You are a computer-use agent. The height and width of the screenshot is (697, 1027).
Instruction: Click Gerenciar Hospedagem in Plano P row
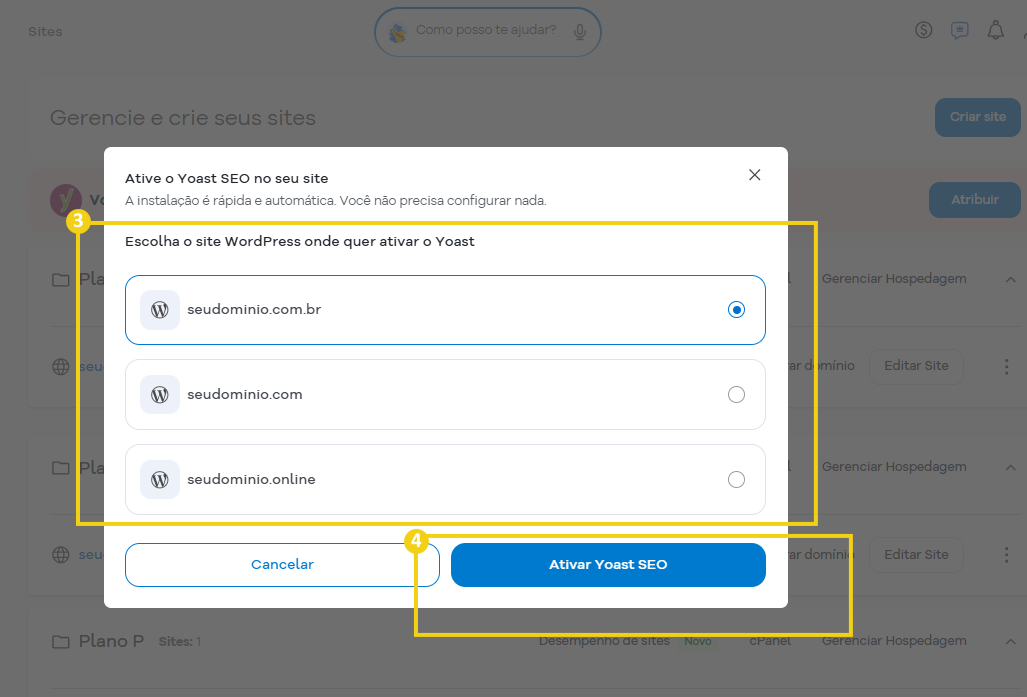click(894, 641)
